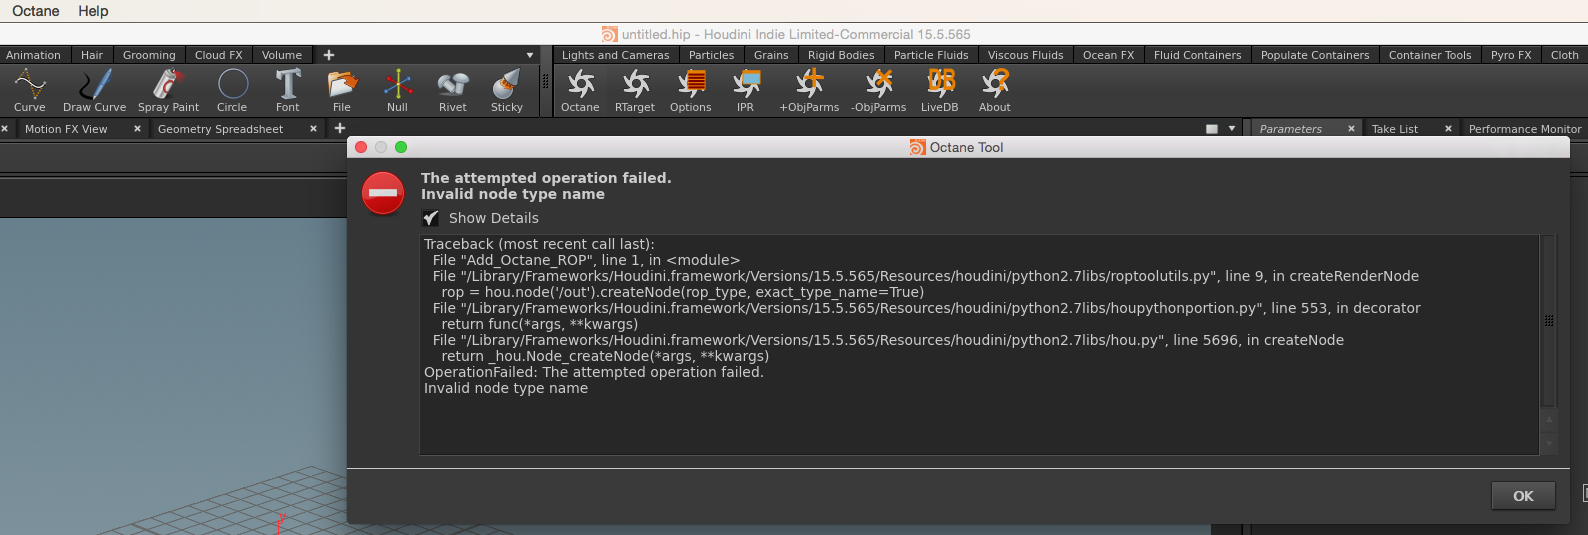
Task: Switch to the Volume shelf tab
Action: pyautogui.click(x=282, y=55)
